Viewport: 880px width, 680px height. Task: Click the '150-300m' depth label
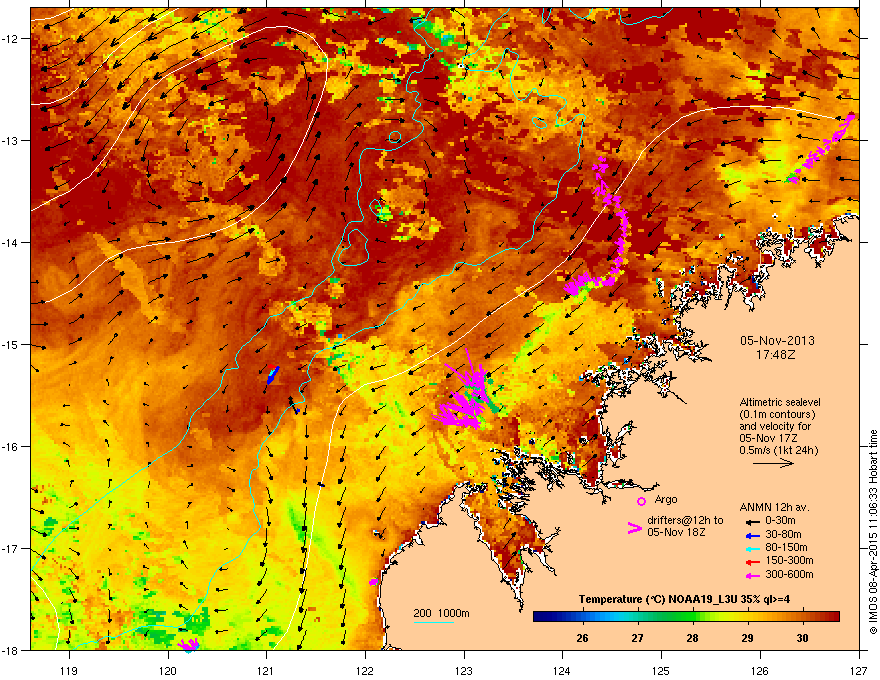[789, 560]
